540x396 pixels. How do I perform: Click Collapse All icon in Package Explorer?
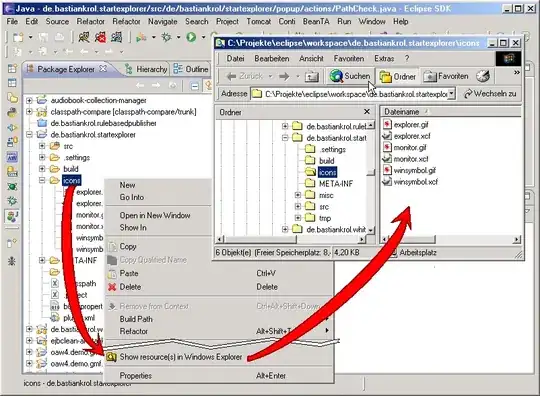[195, 85]
